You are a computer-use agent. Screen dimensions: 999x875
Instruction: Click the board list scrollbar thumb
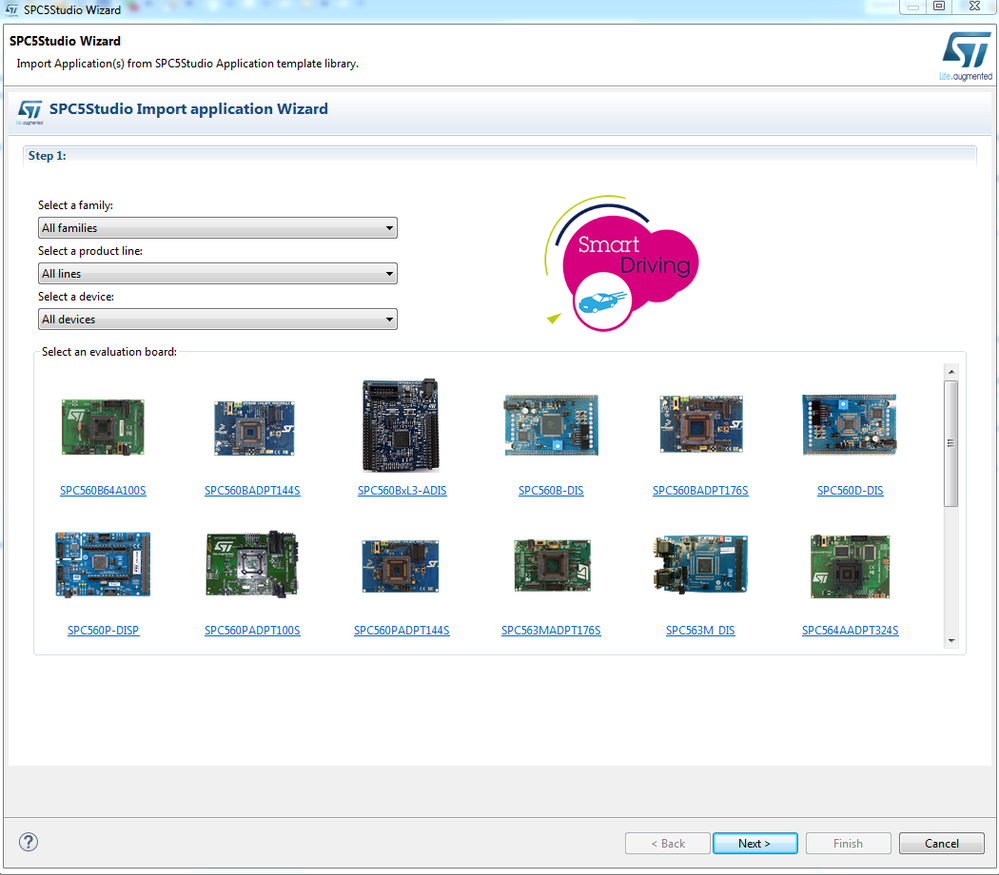[951, 444]
